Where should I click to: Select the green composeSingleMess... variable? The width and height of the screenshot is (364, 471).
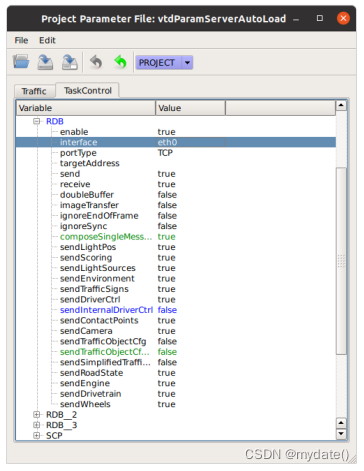tap(106, 237)
